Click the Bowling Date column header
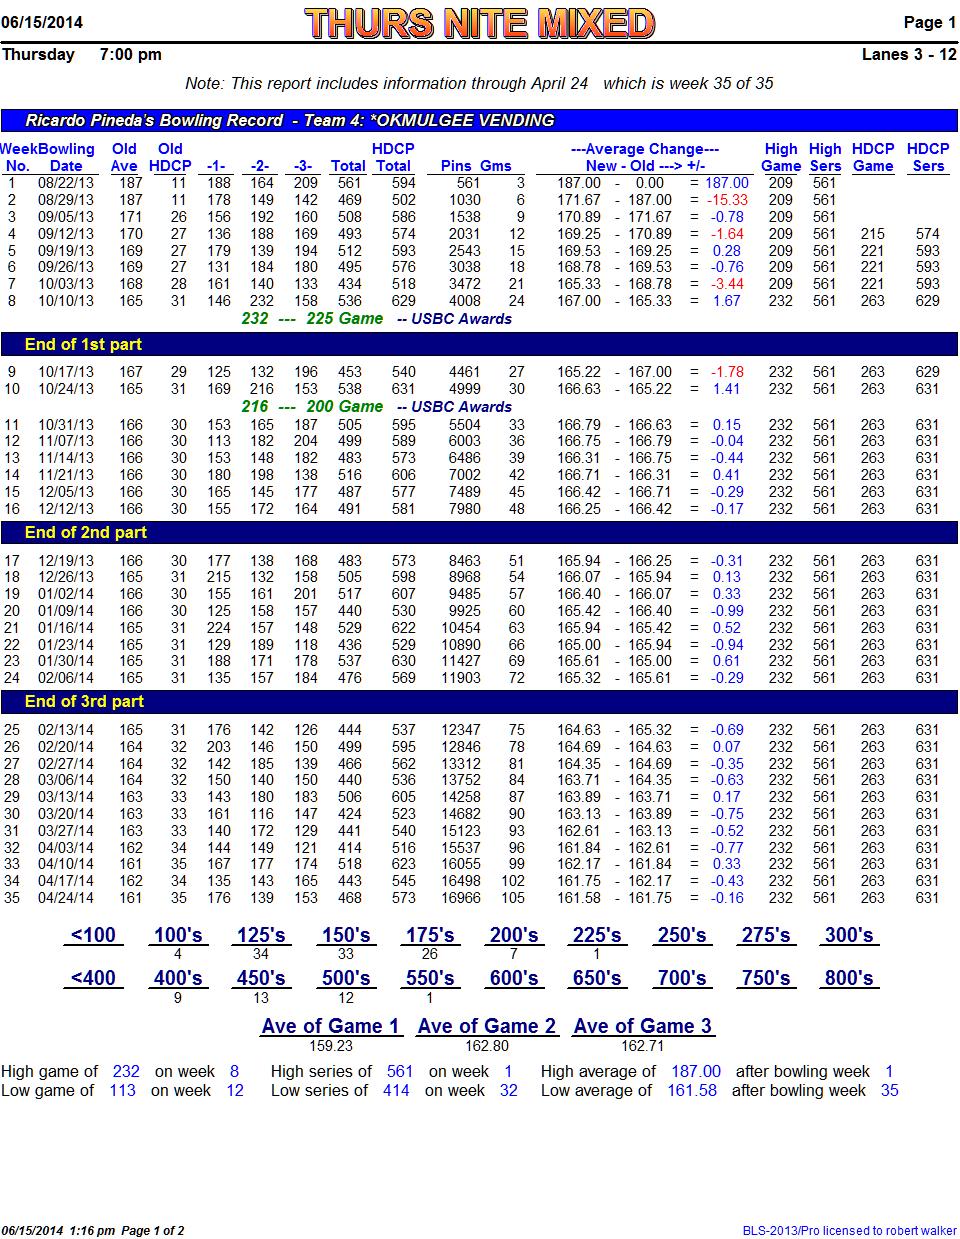The image size is (960, 1239). 66,157
